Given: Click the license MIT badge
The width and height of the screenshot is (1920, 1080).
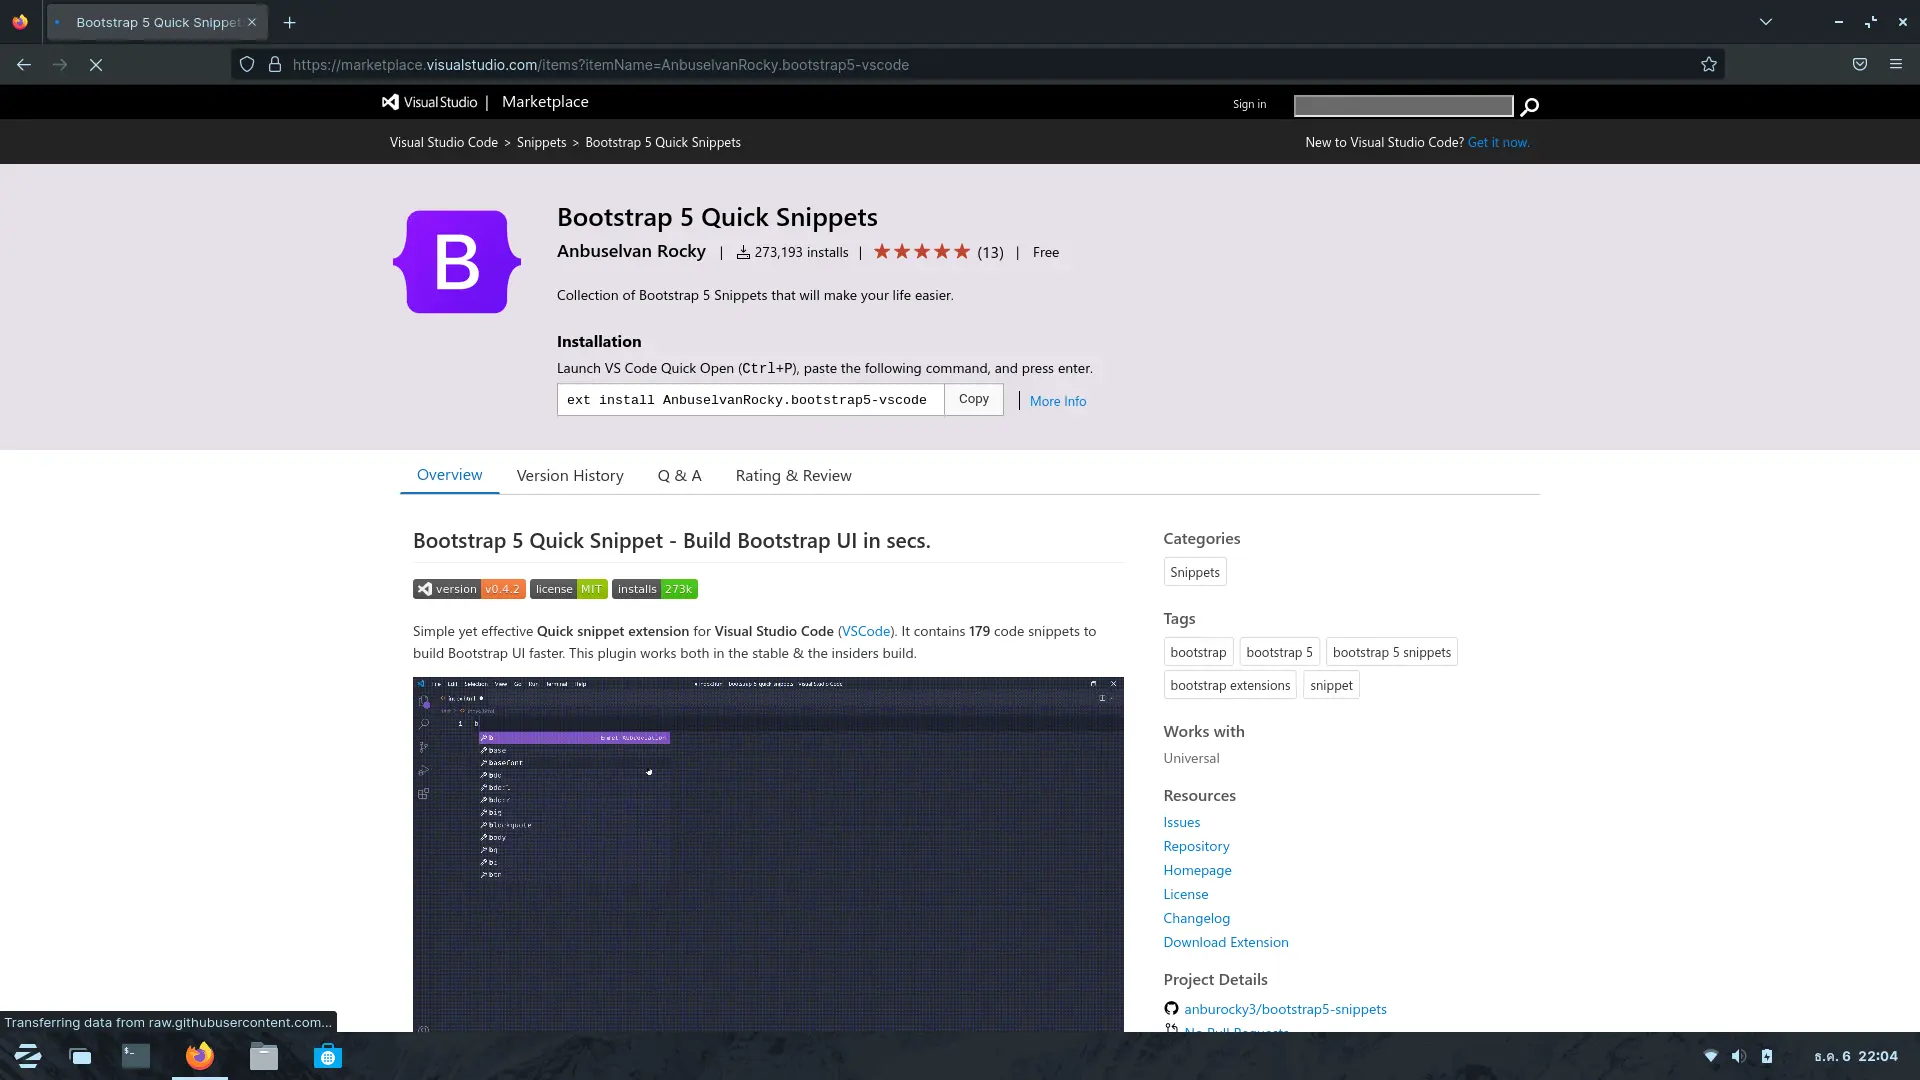Looking at the screenshot, I should (x=569, y=589).
